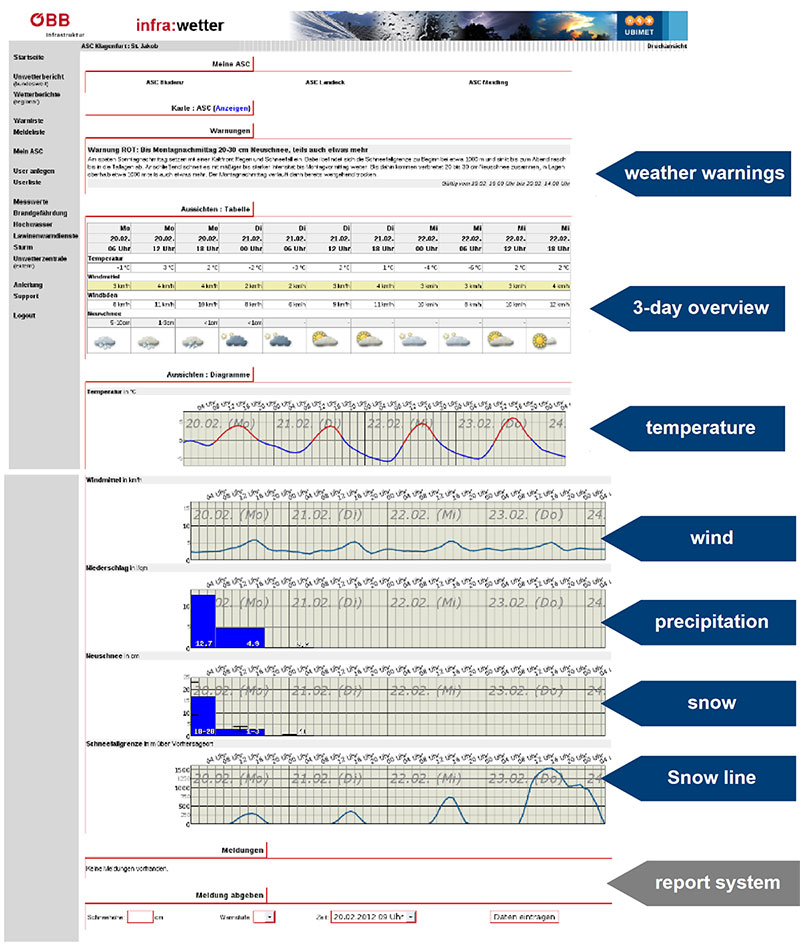Click the Tuesday 12 Uhr partly sunny icon

click(x=326, y=342)
